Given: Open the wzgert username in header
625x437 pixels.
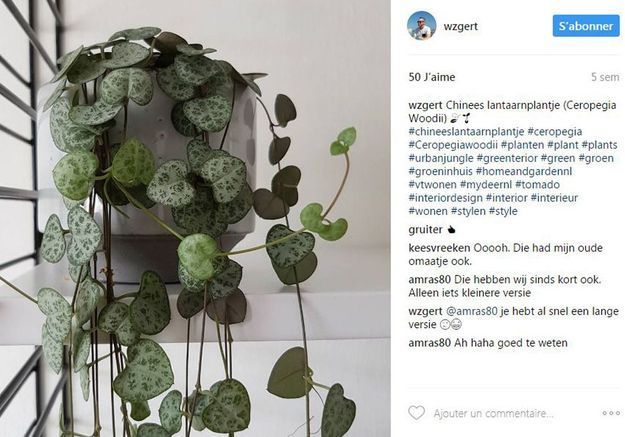Looking at the screenshot, I should pyautogui.click(x=460, y=26).
